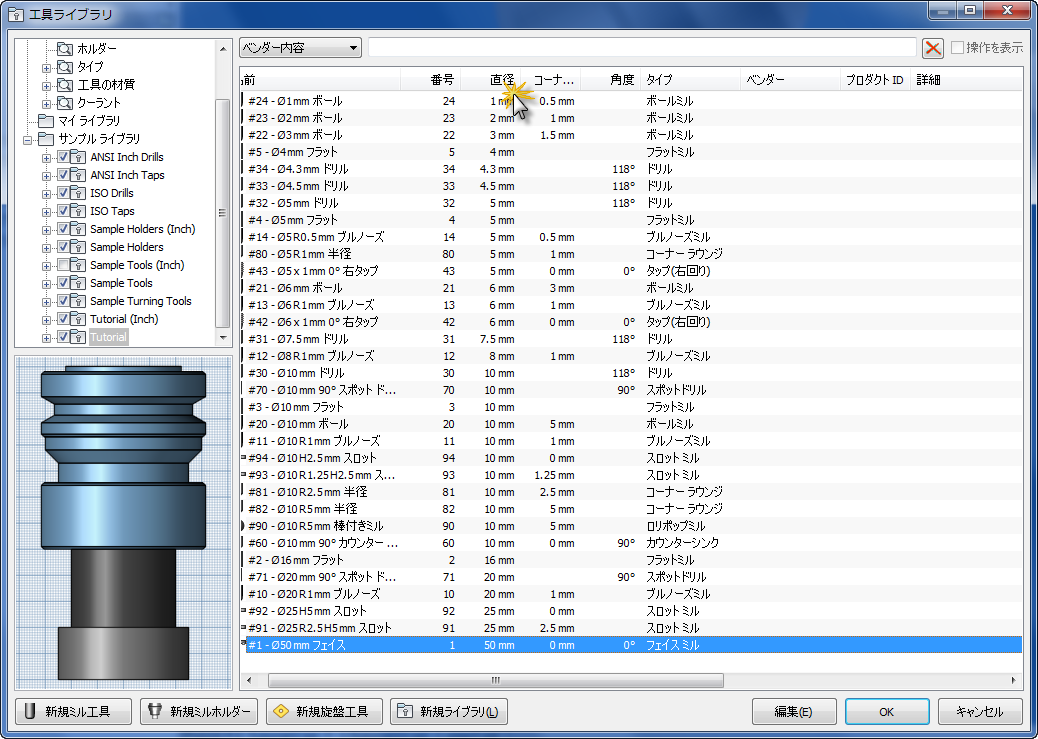
Task: Click the insert icon on 新規旋盤工具
Action: 281,711
